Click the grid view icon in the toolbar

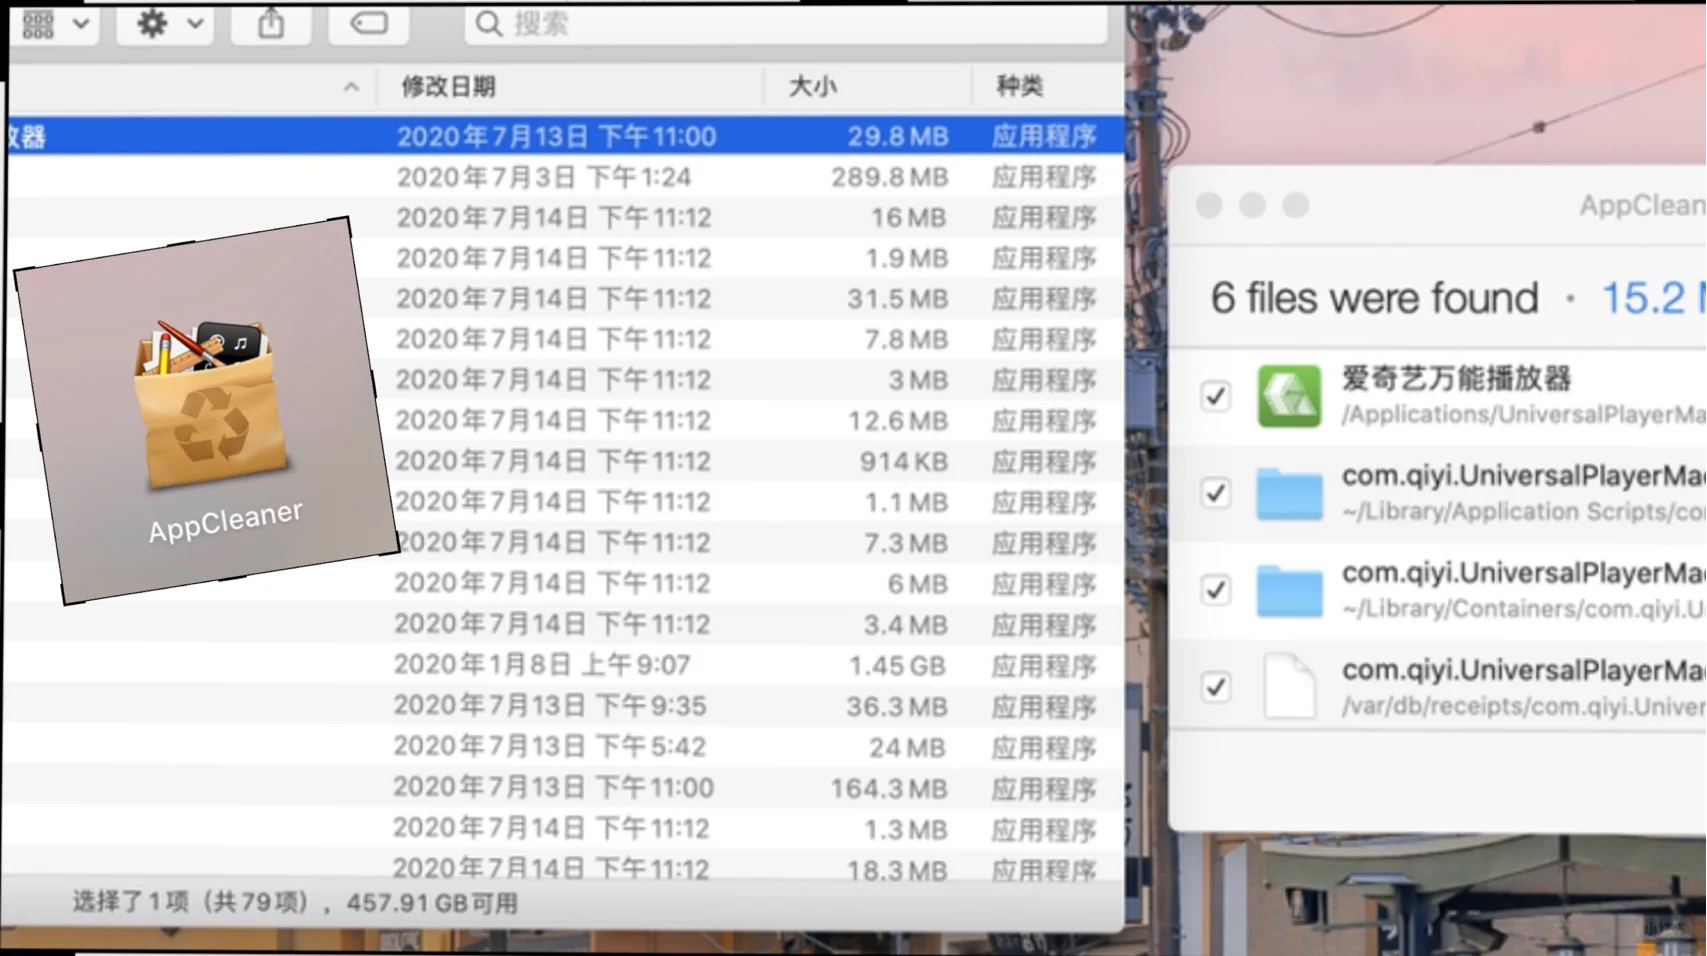[x=36, y=22]
